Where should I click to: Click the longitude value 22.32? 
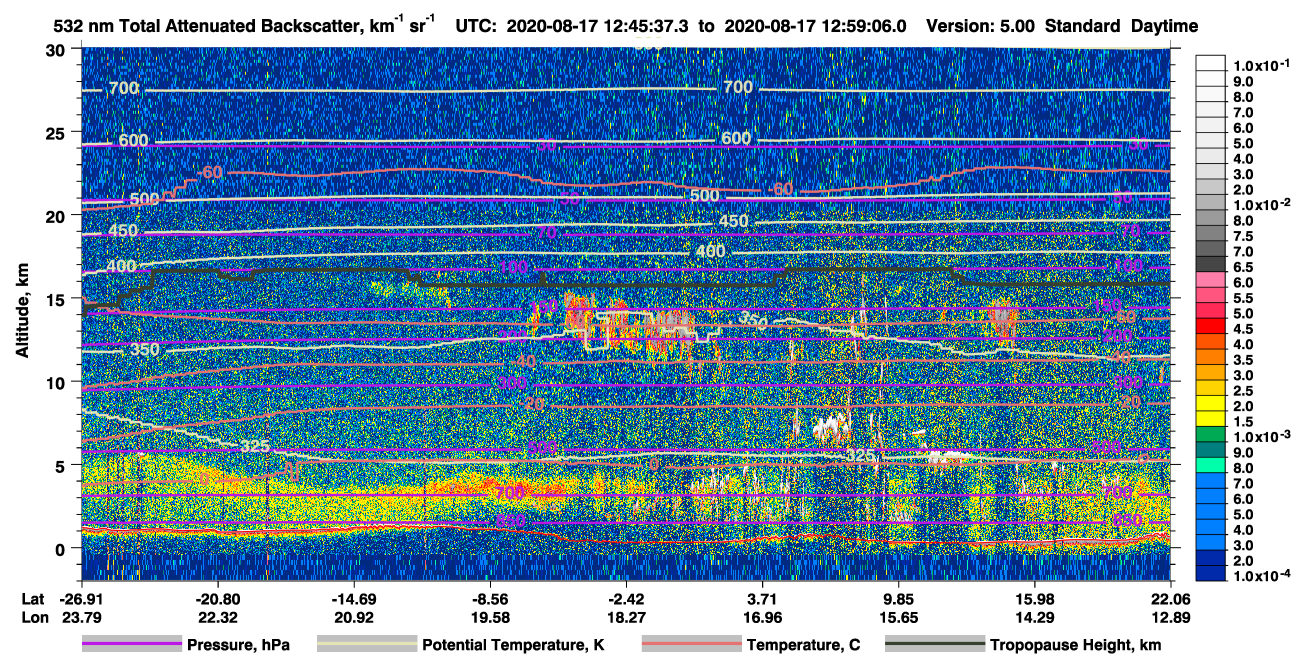coord(217,617)
